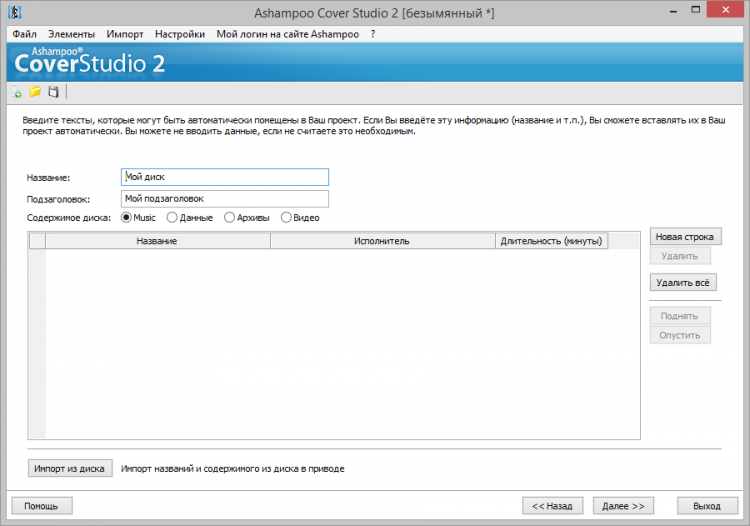This screenshot has height=526, width=750.
Task: Click the Save project diskette icon
Action: coord(53,91)
